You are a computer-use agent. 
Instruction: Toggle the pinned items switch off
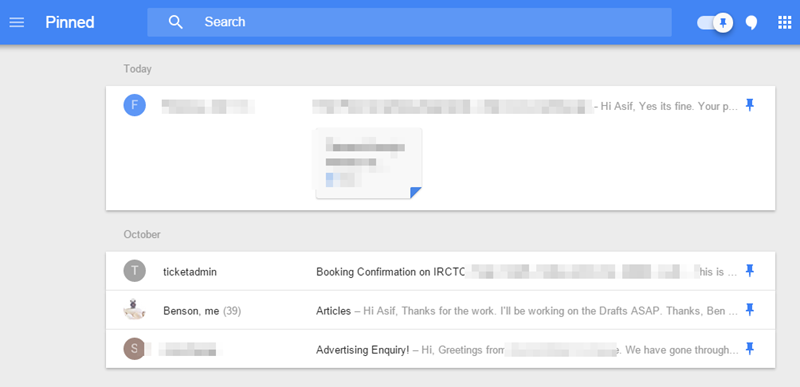click(715, 22)
